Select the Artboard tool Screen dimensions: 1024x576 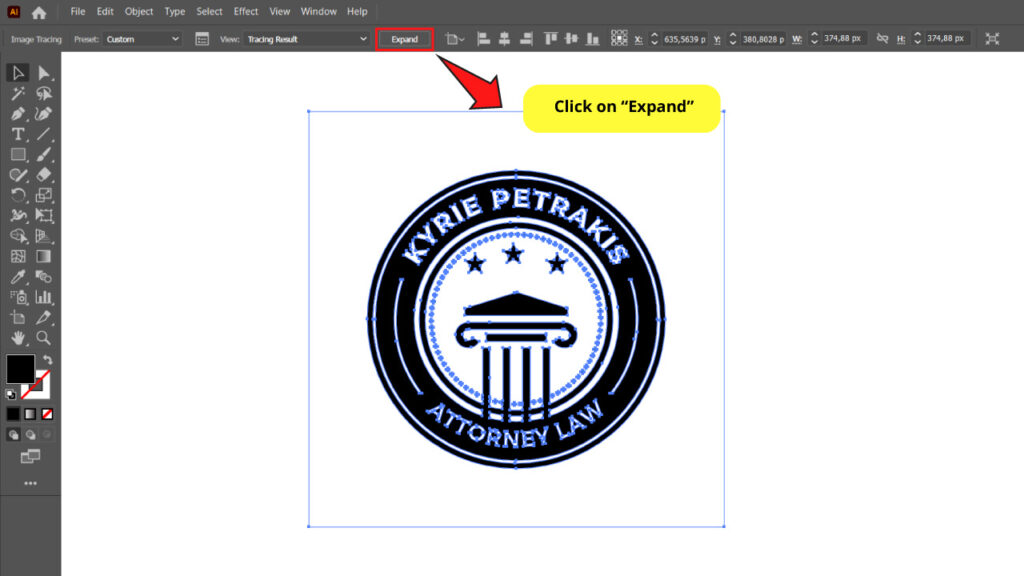coord(18,317)
